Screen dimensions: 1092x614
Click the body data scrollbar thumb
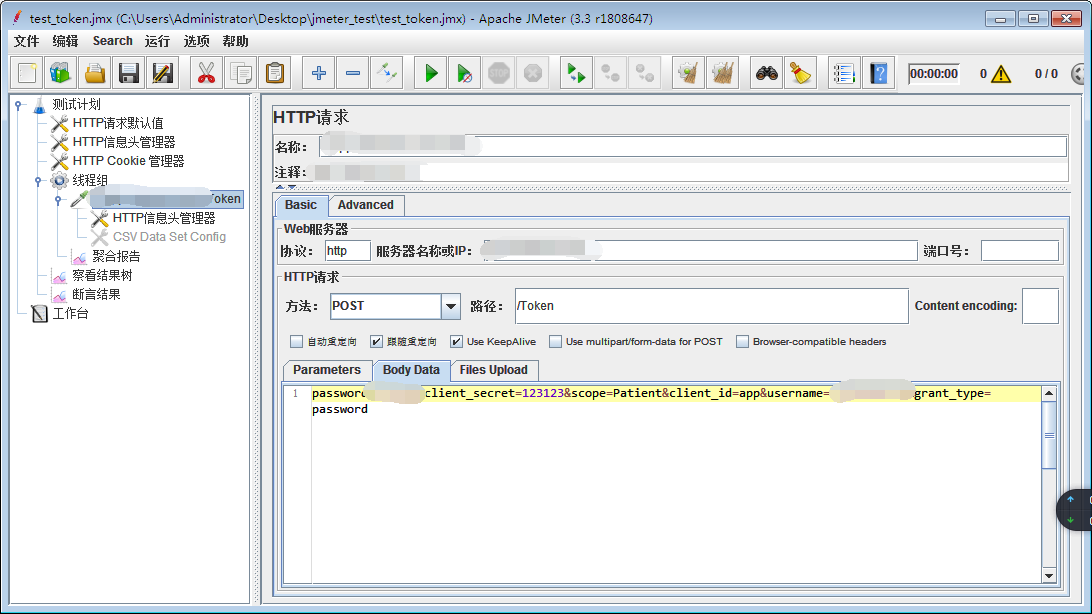1049,435
